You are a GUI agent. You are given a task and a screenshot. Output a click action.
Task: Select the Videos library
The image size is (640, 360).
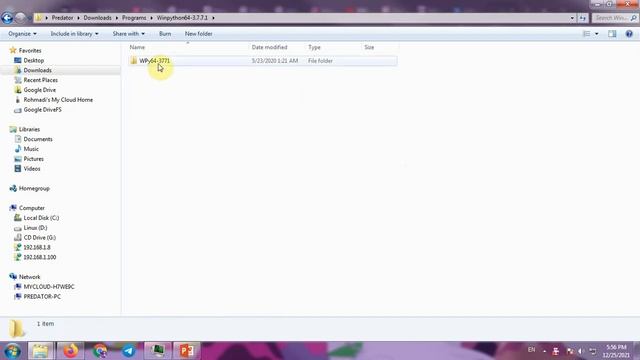[x=32, y=169]
